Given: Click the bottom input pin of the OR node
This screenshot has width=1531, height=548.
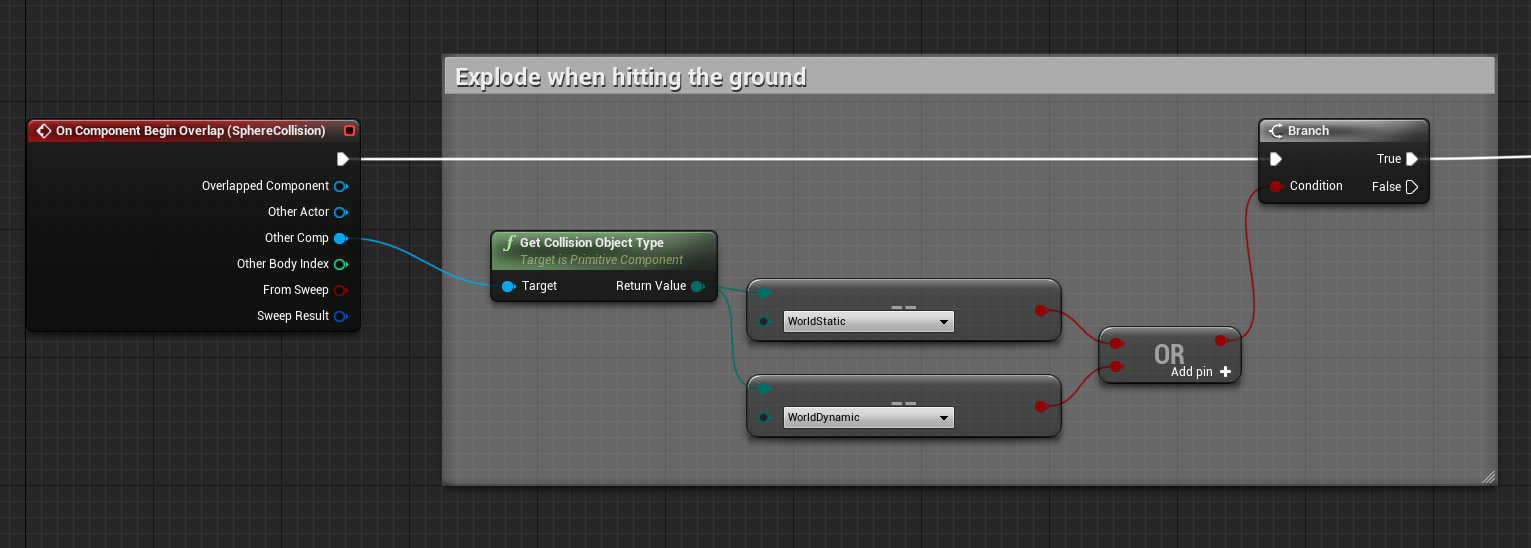Looking at the screenshot, I should tap(1116, 367).
